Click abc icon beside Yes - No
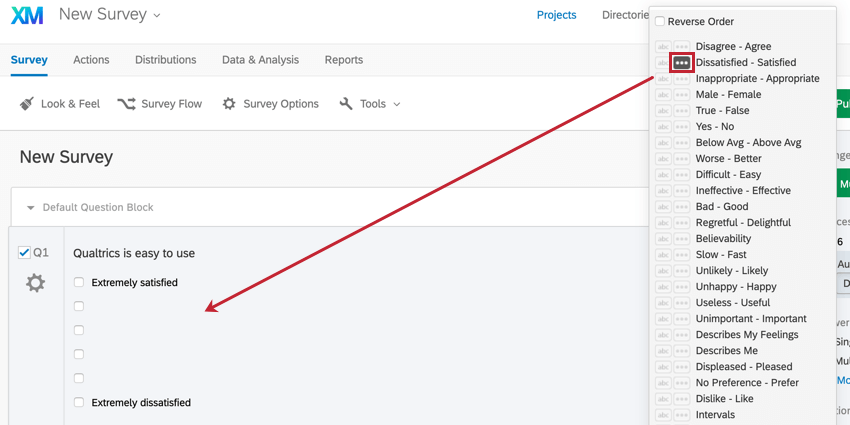The width and height of the screenshot is (850, 425). point(663,127)
